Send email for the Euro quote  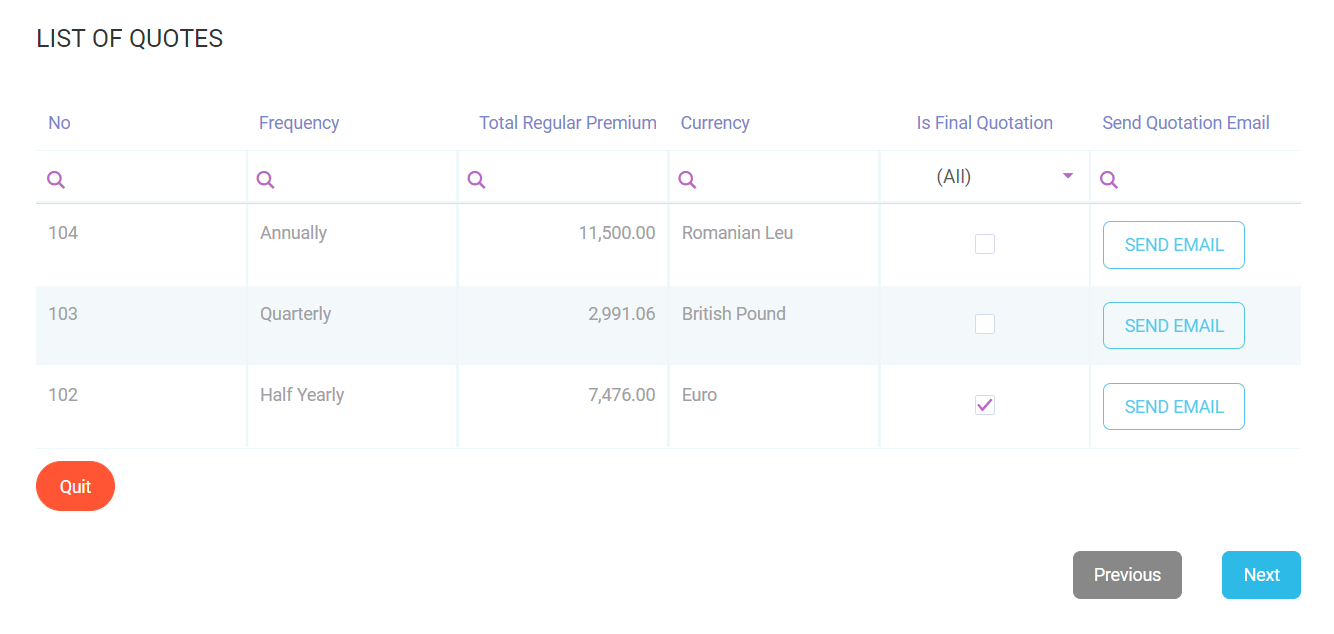(x=1173, y=407)
